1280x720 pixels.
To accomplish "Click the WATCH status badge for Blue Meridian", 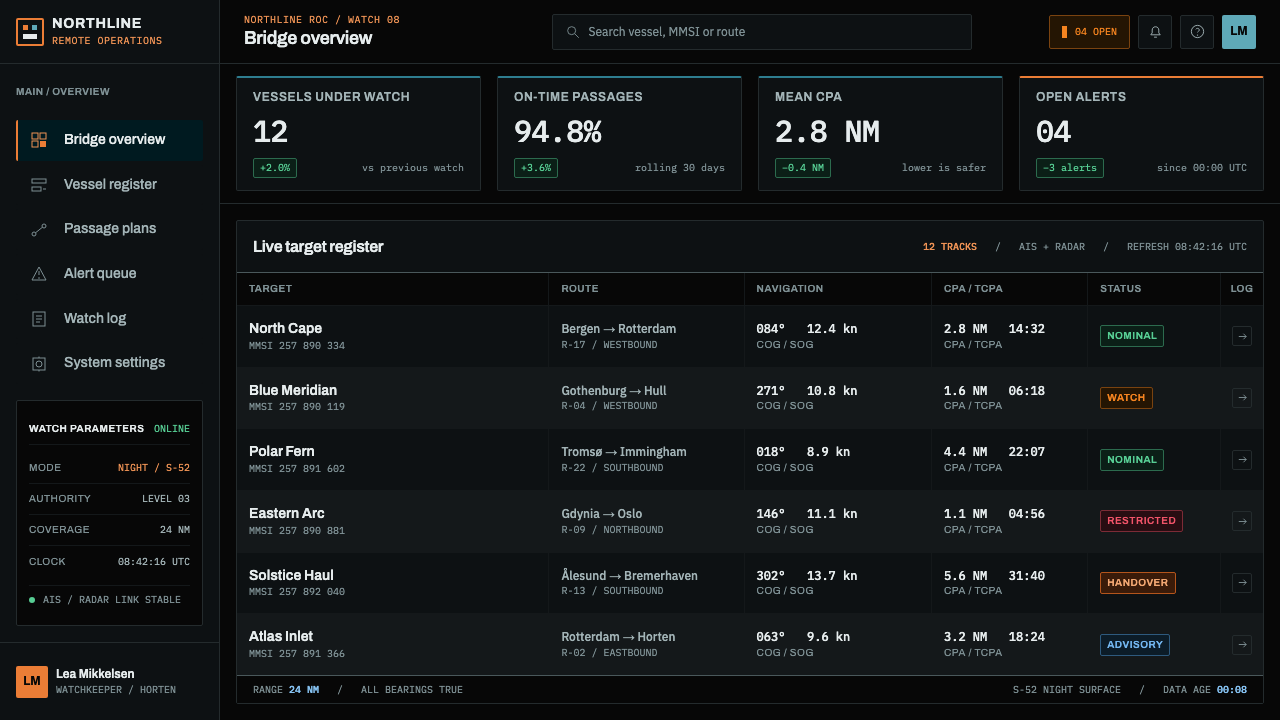I will [1126, 398].
